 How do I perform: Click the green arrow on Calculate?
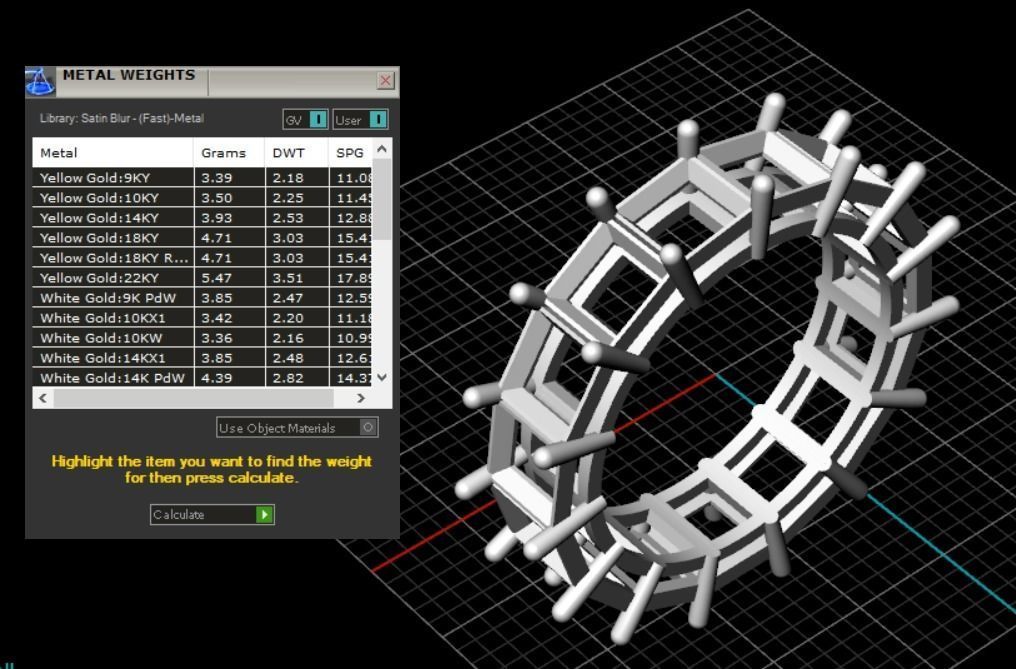(x=264, y=515)
